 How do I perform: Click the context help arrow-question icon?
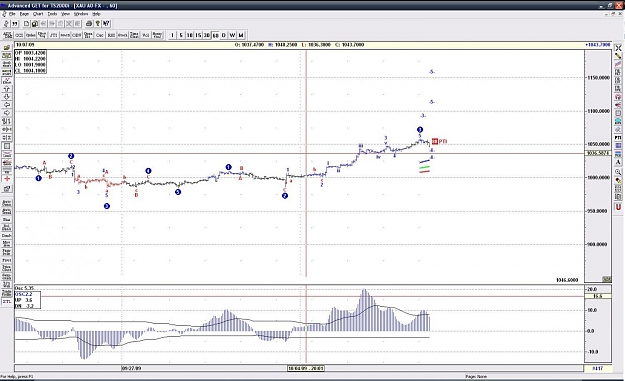click(x=106, y=24)
